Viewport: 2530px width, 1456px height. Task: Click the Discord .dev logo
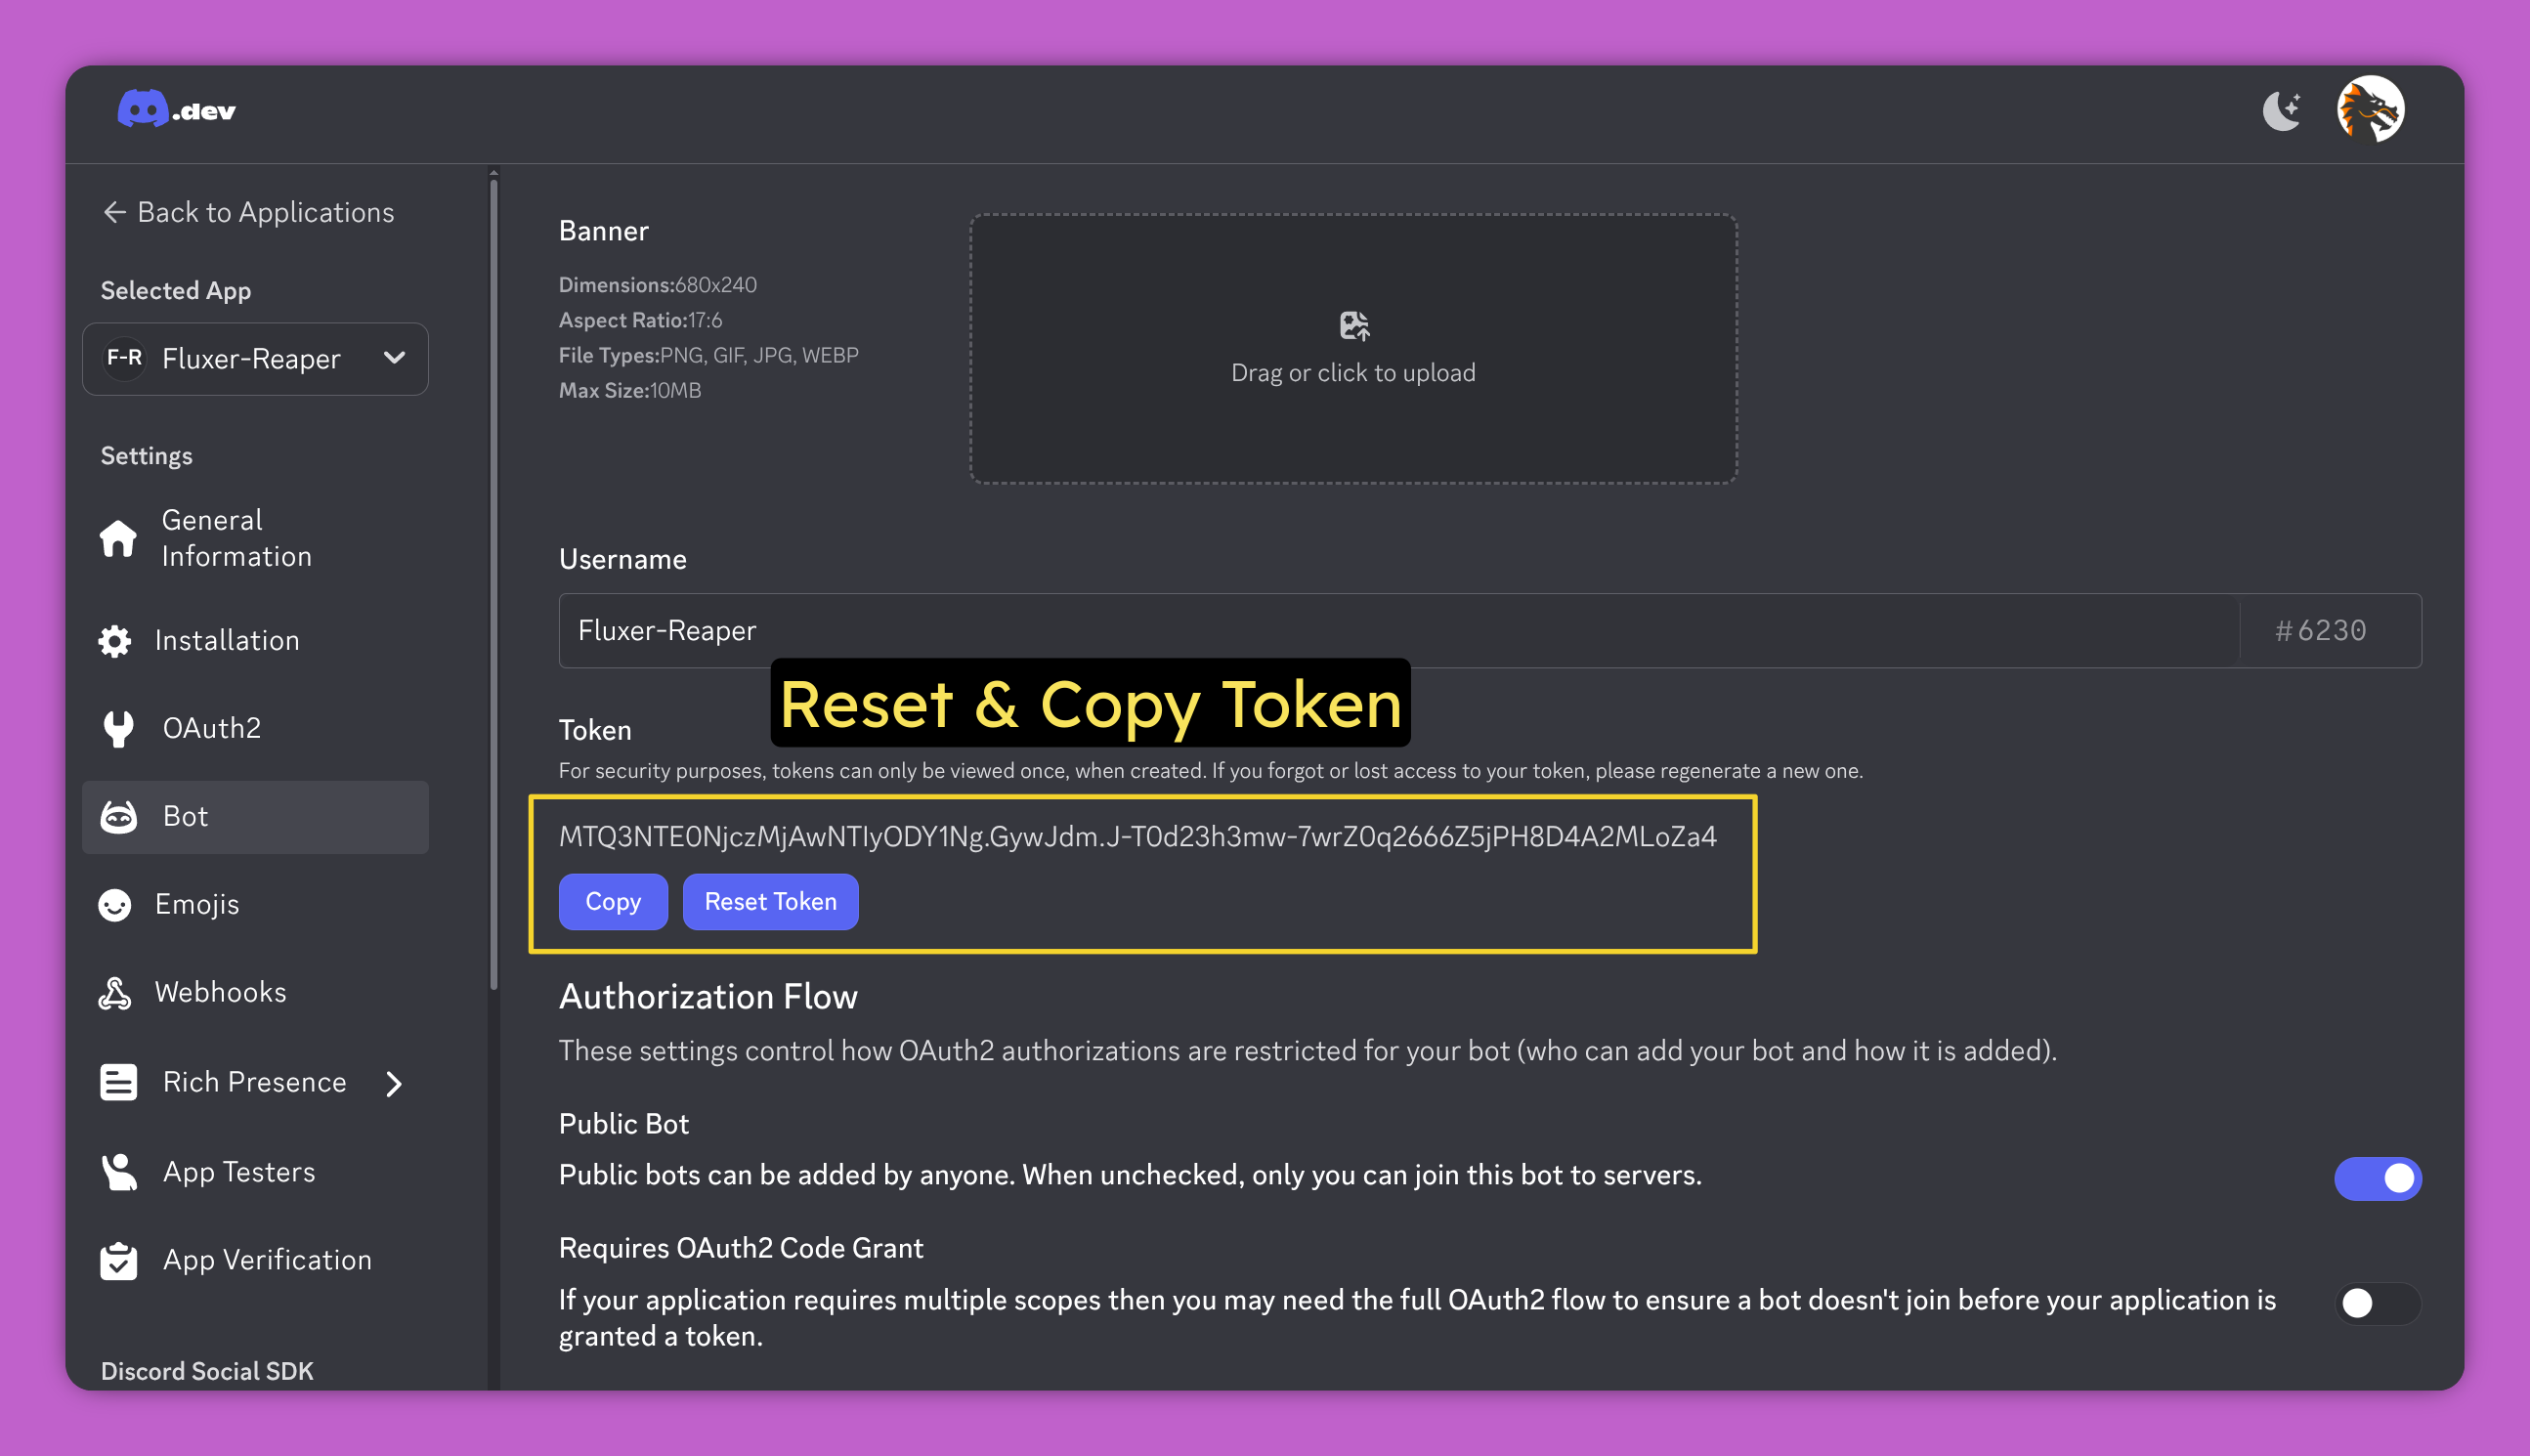tap(177, 109)
